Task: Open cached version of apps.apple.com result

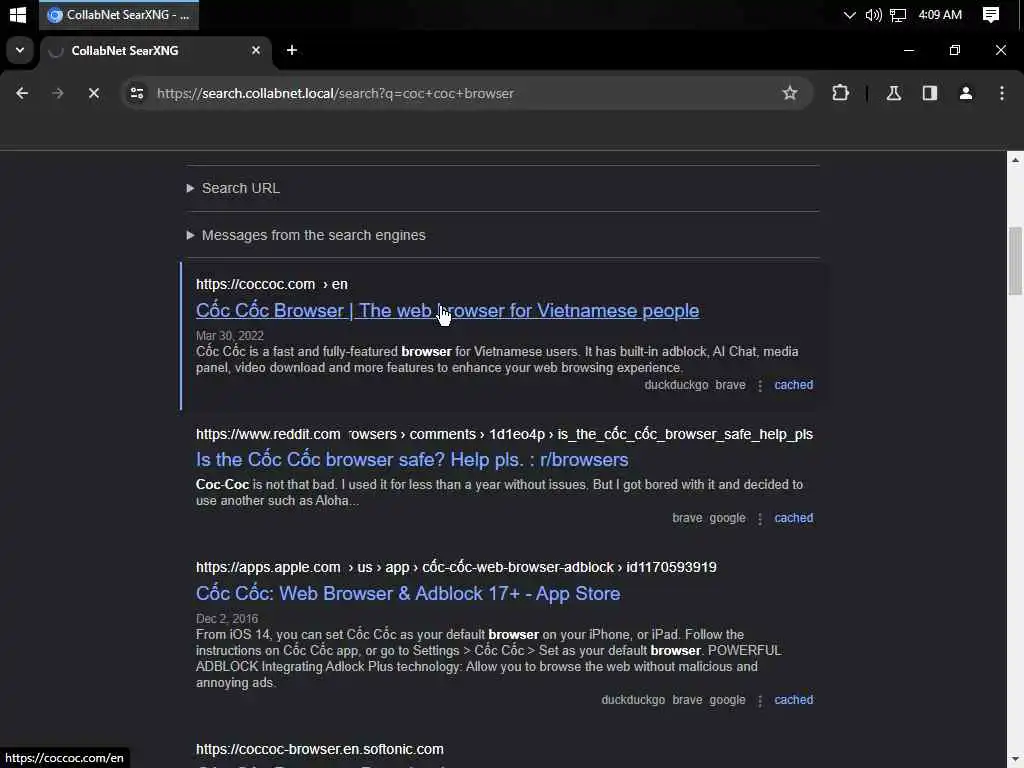Action: 793,699
